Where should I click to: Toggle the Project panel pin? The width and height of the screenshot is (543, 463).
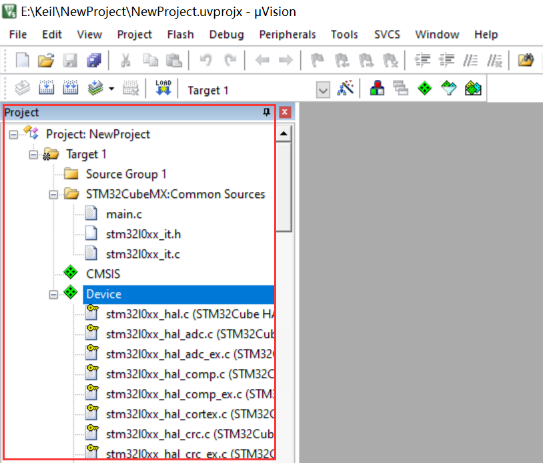click(266, 112)
